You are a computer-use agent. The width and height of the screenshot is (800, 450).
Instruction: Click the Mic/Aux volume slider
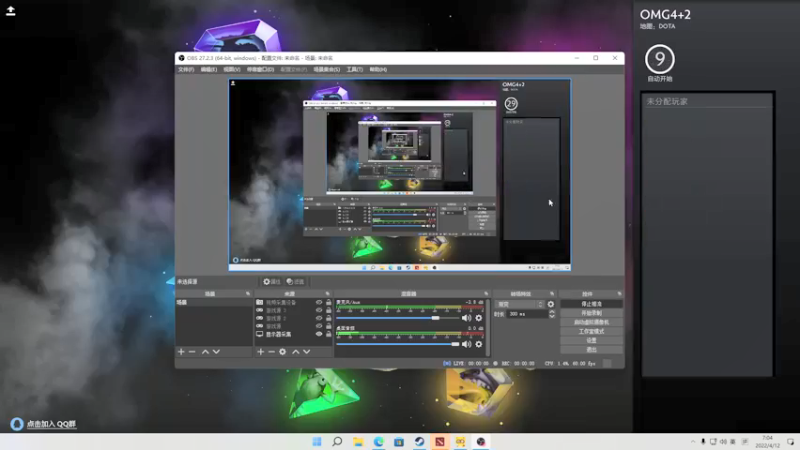coord(398,318)
